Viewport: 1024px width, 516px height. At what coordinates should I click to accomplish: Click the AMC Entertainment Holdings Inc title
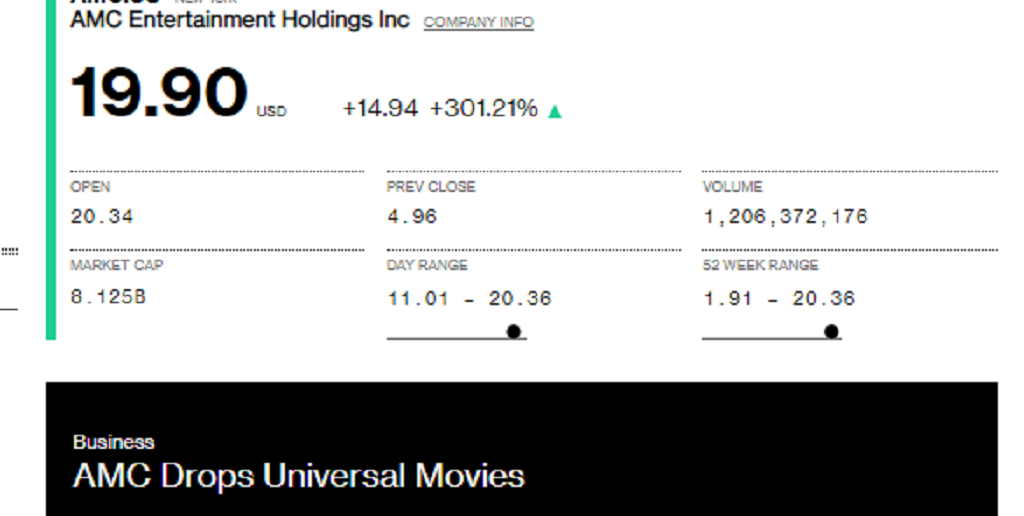pos(240,20)
